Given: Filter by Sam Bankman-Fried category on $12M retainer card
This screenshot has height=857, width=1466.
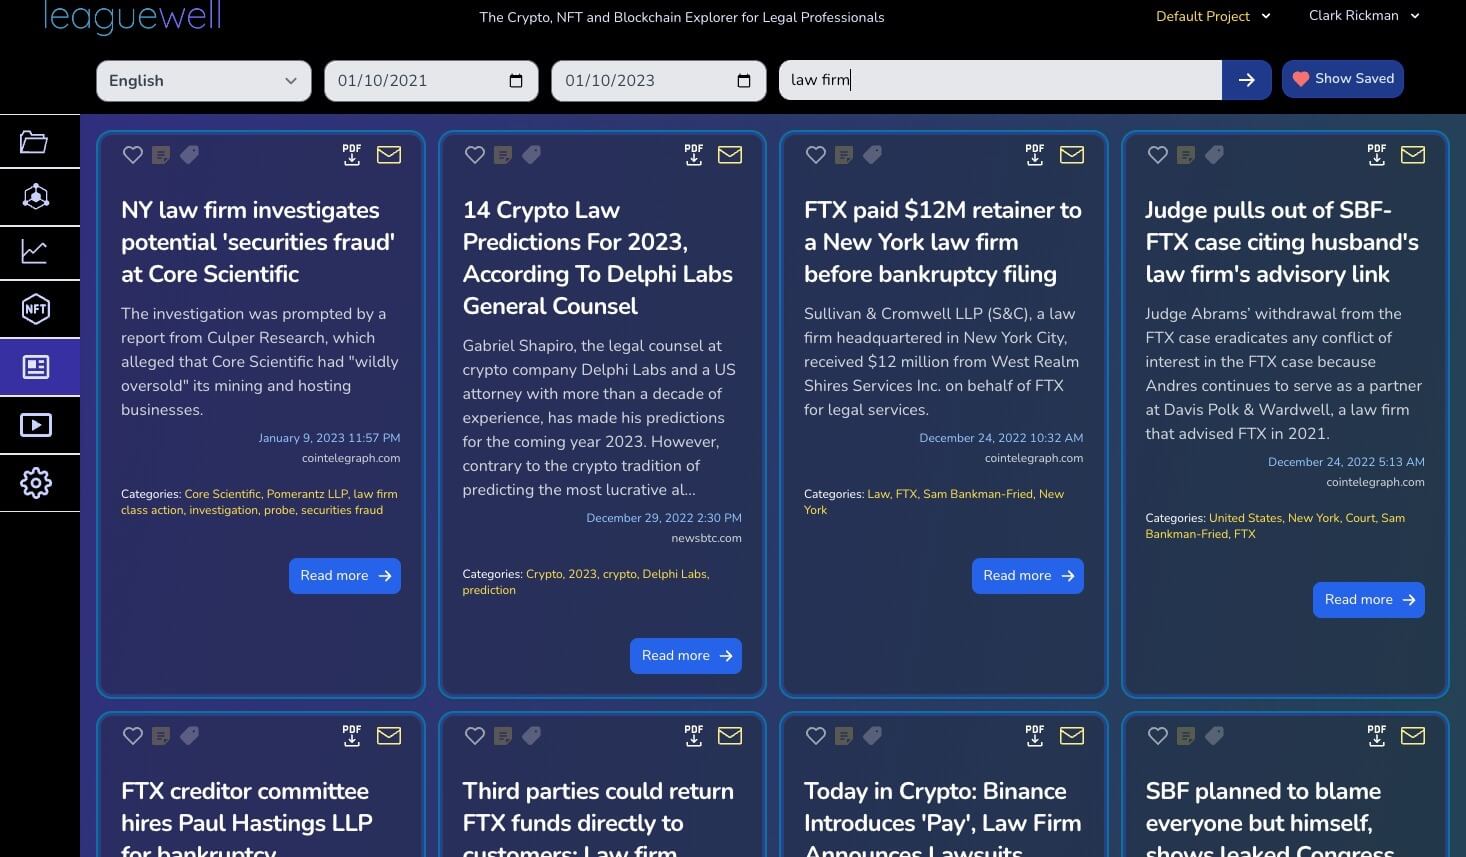Looking at the screenshot, I should [x=978, y=494].
